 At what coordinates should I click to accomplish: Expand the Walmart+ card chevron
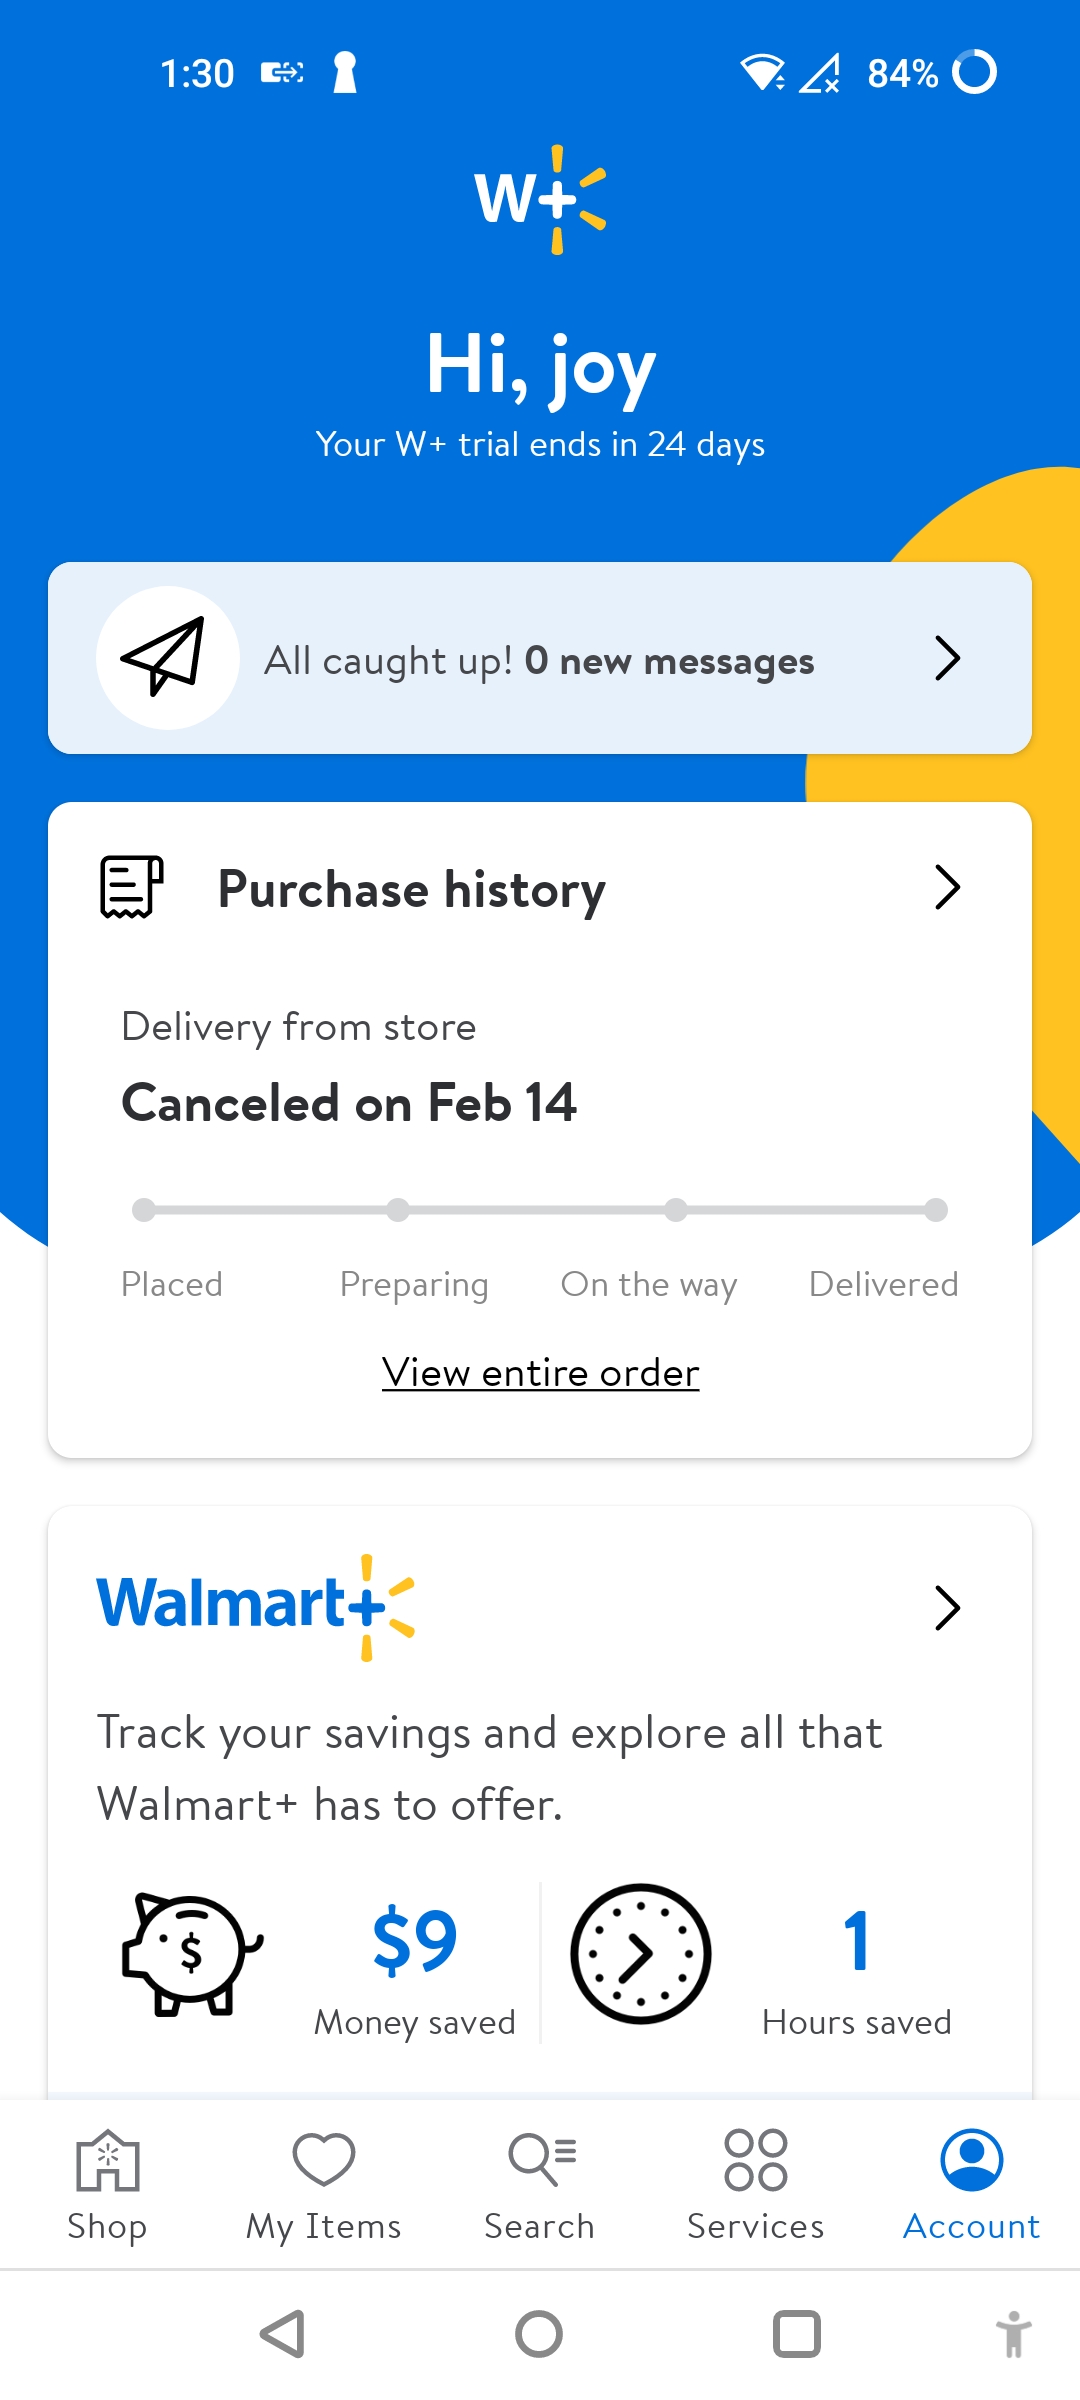[x=946, y=1607]
